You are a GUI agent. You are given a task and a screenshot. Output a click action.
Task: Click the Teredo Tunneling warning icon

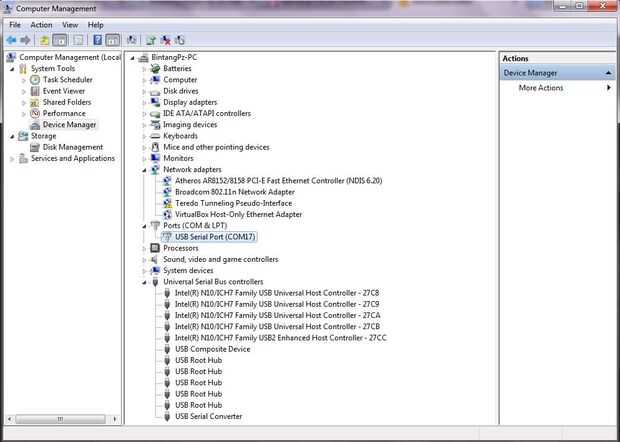167,203
